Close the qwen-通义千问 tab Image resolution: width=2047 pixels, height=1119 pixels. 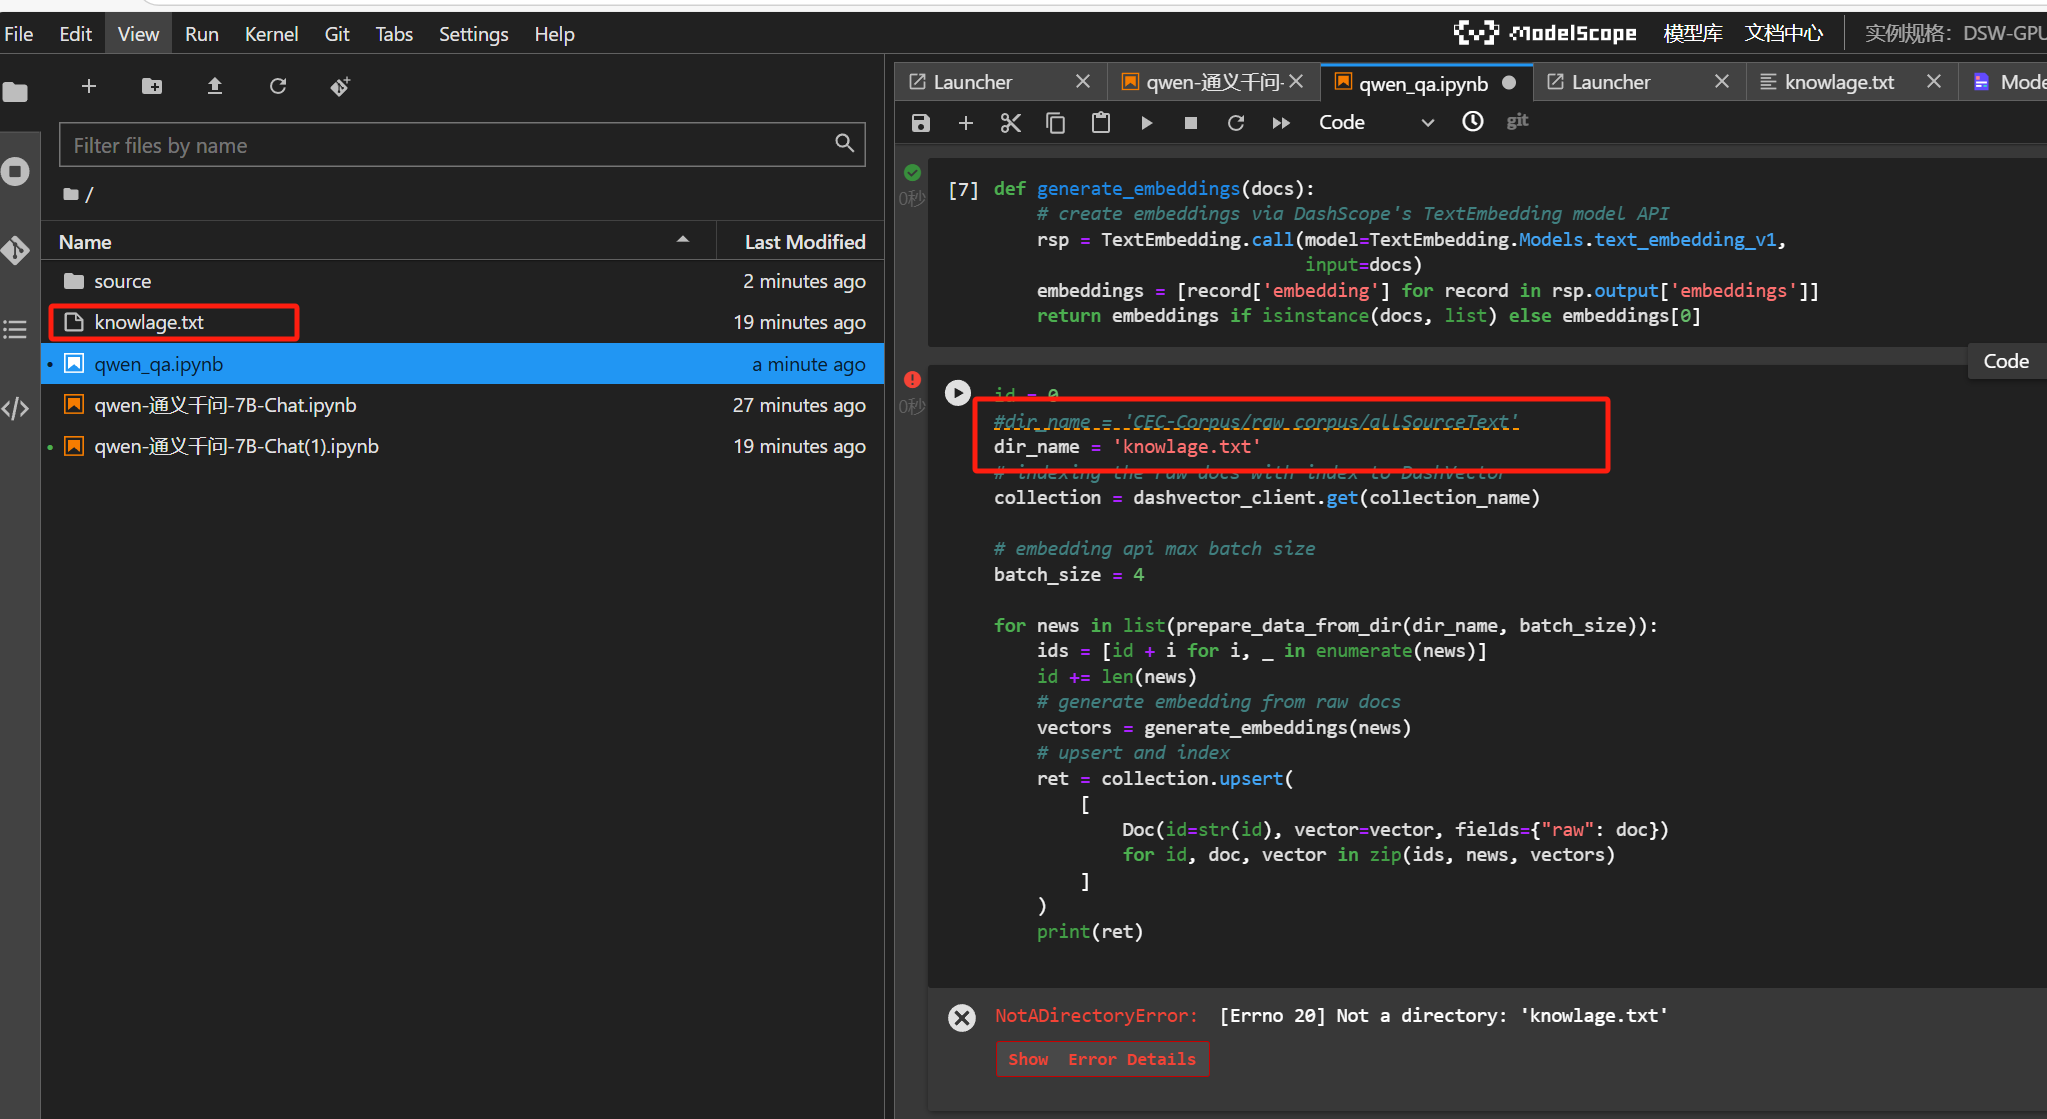click(1296, 82)
